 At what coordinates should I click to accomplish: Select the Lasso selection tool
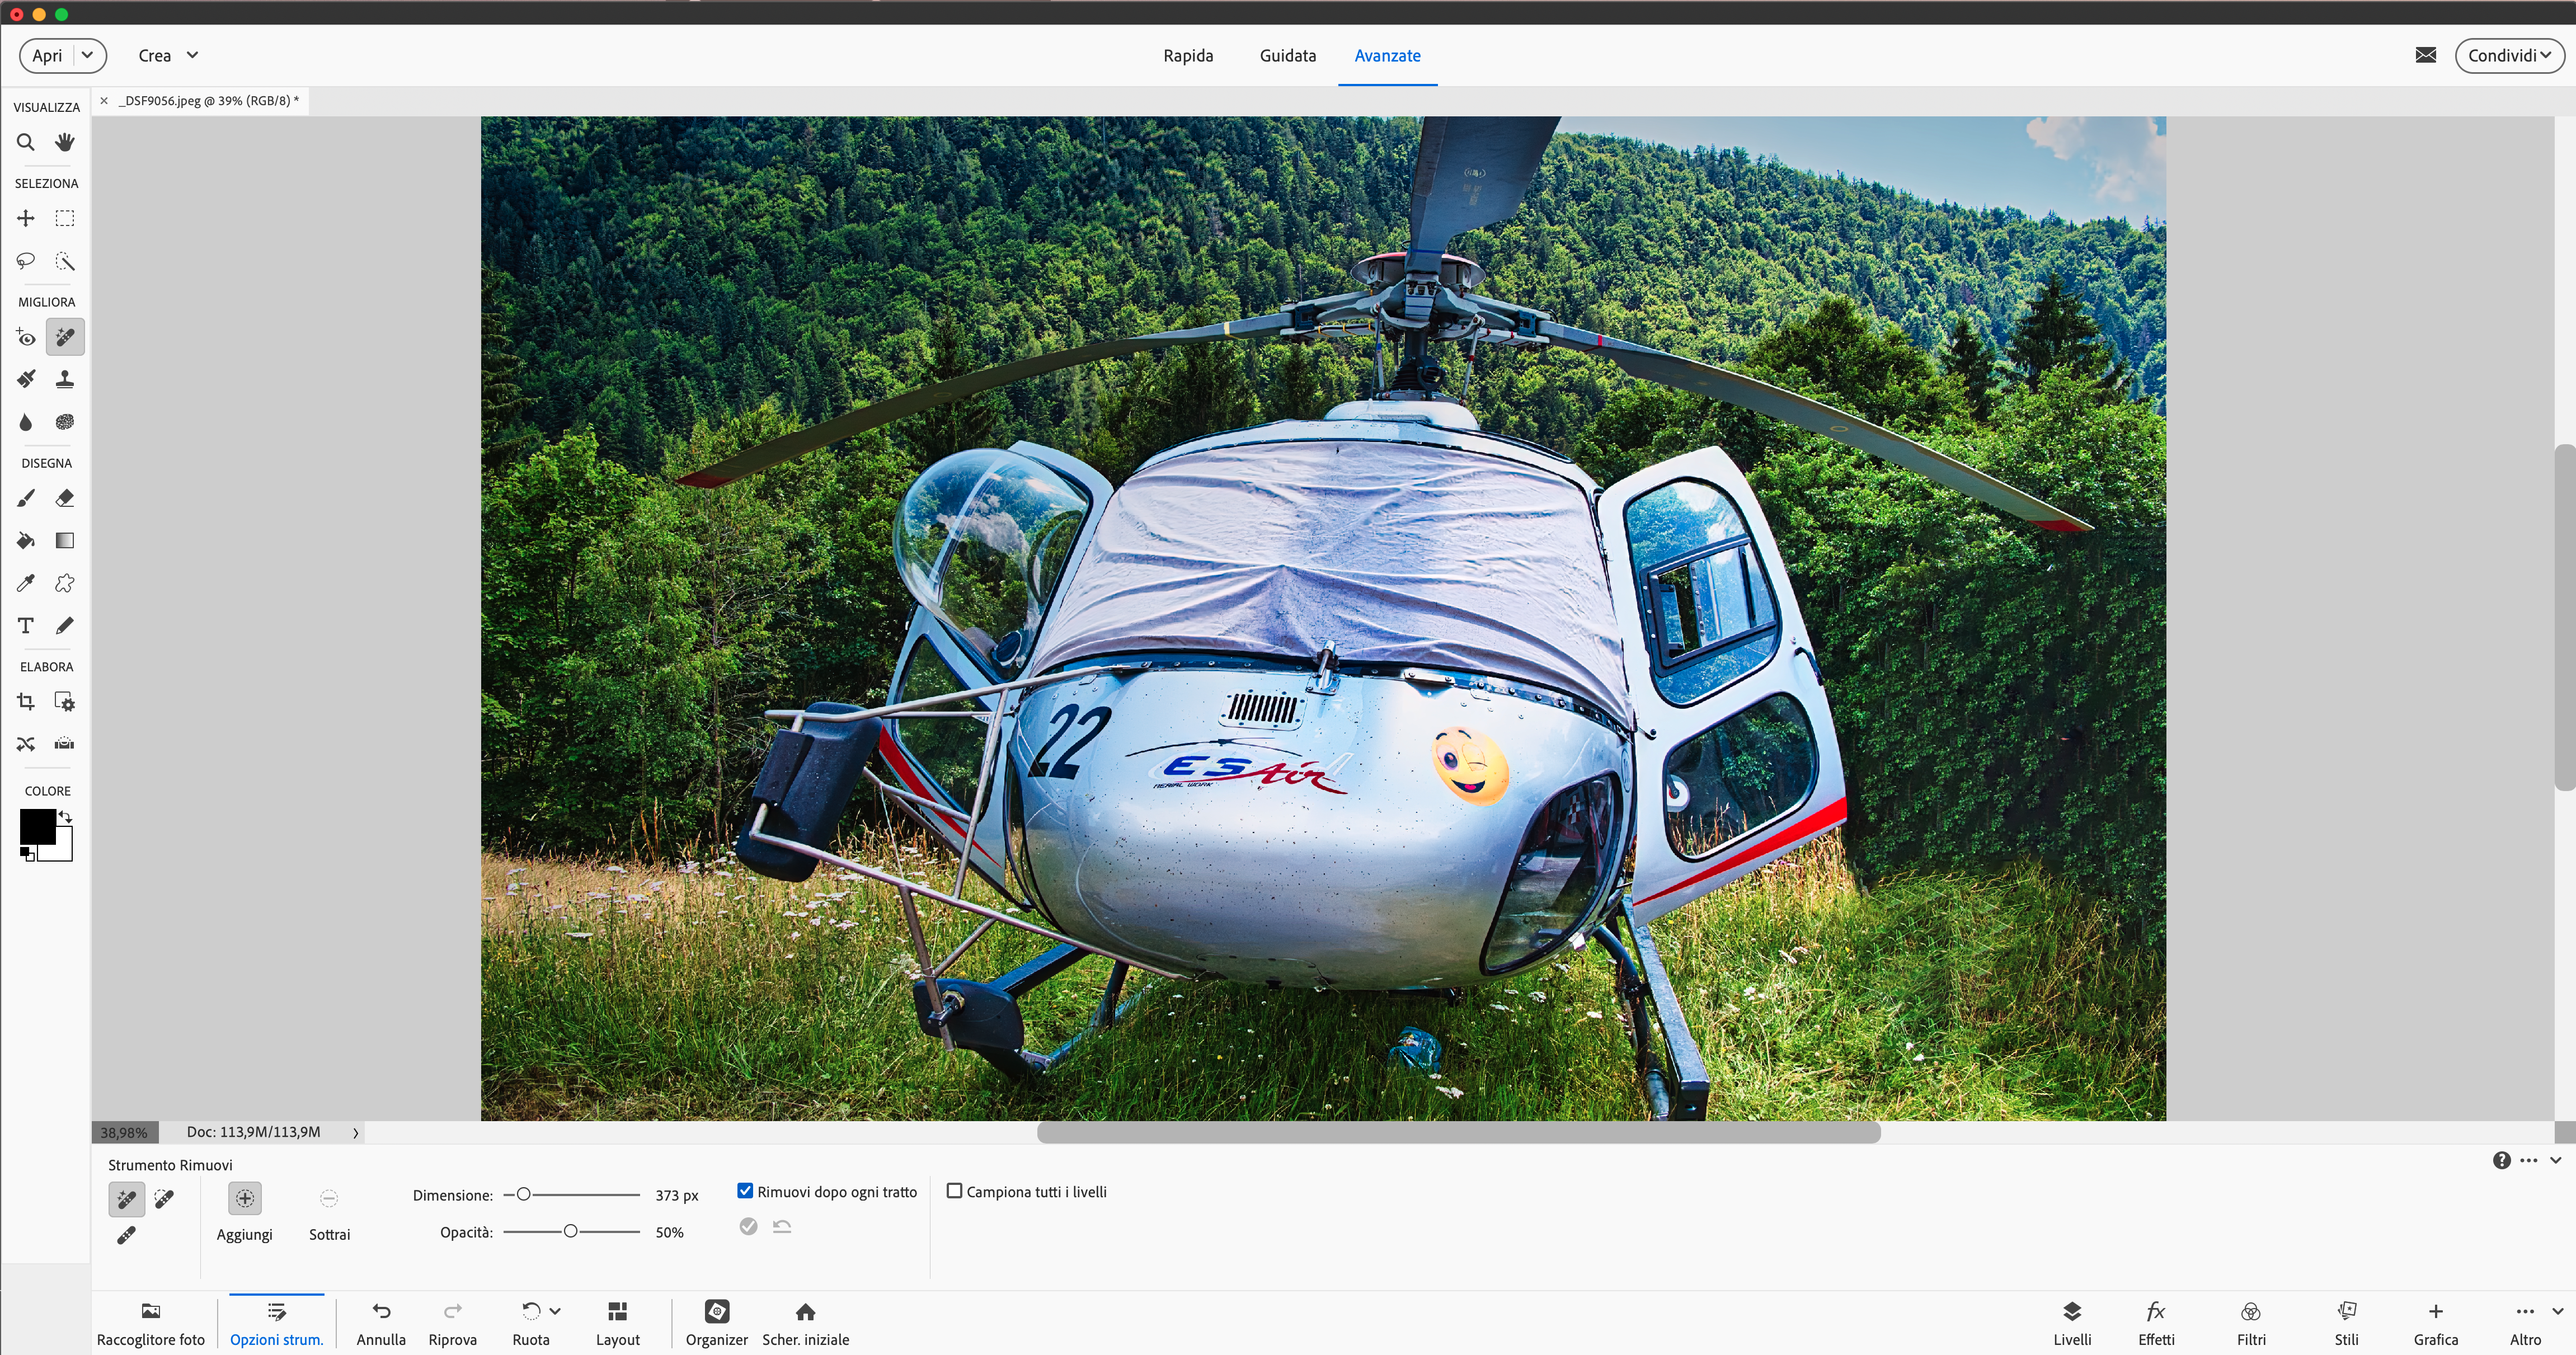tap(26, 261)
